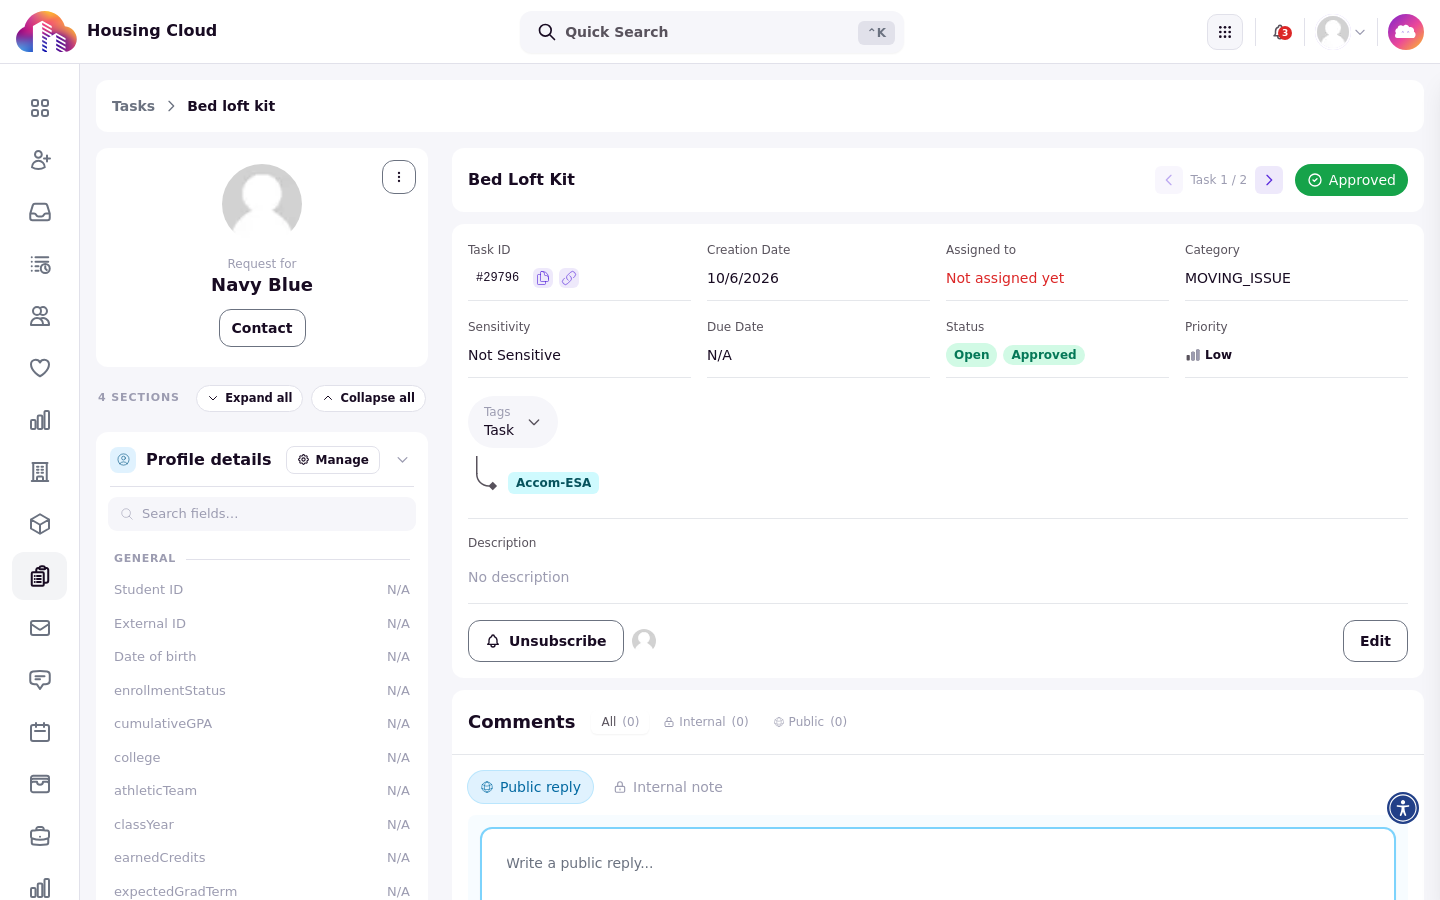The width and height of the screenshot is (1440, 900).
Task: Open notifications bell with red badge
Action: (x=1281, y=32)
